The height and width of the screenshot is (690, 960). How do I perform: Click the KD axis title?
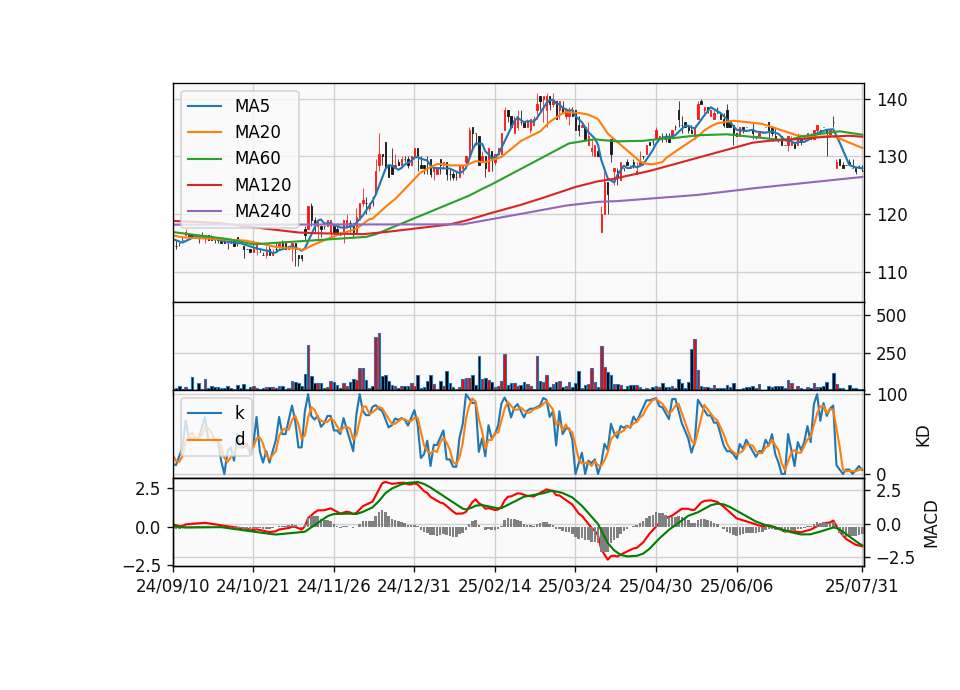(923, 437)
